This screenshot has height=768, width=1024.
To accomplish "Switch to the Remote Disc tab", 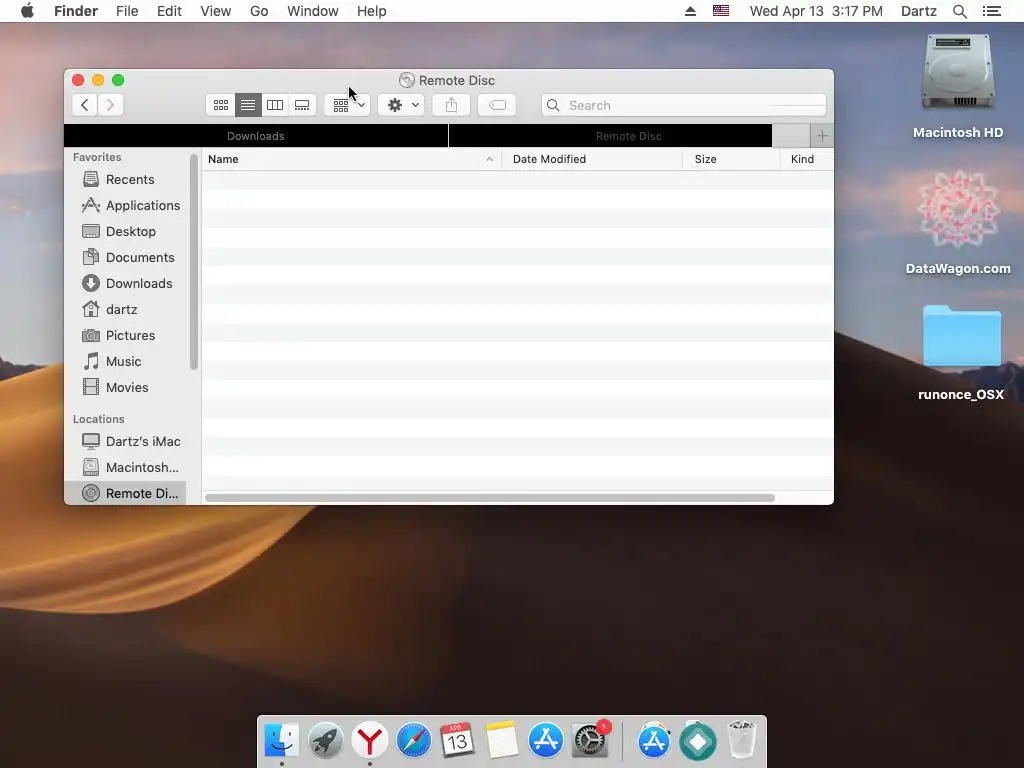I will (x=611, y=136).
